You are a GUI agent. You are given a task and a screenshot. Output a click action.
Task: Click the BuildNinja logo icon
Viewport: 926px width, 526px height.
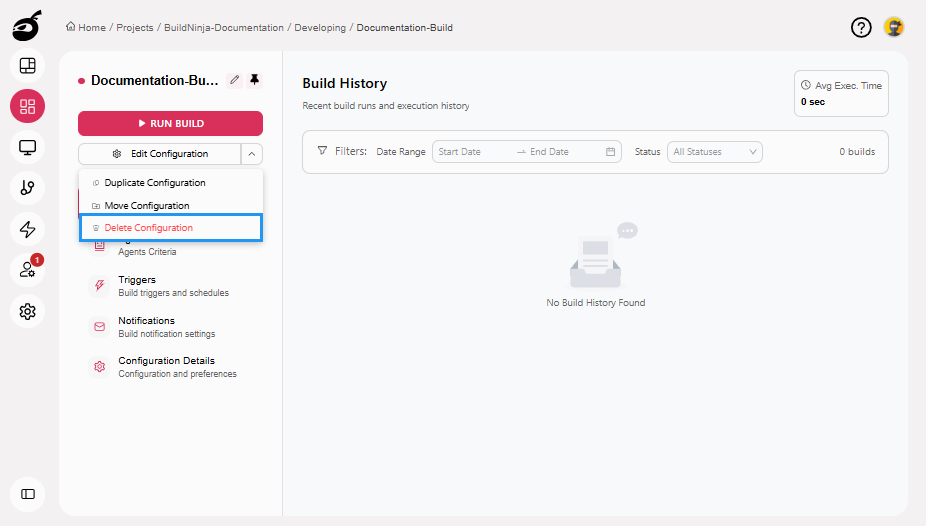point(27,26)
